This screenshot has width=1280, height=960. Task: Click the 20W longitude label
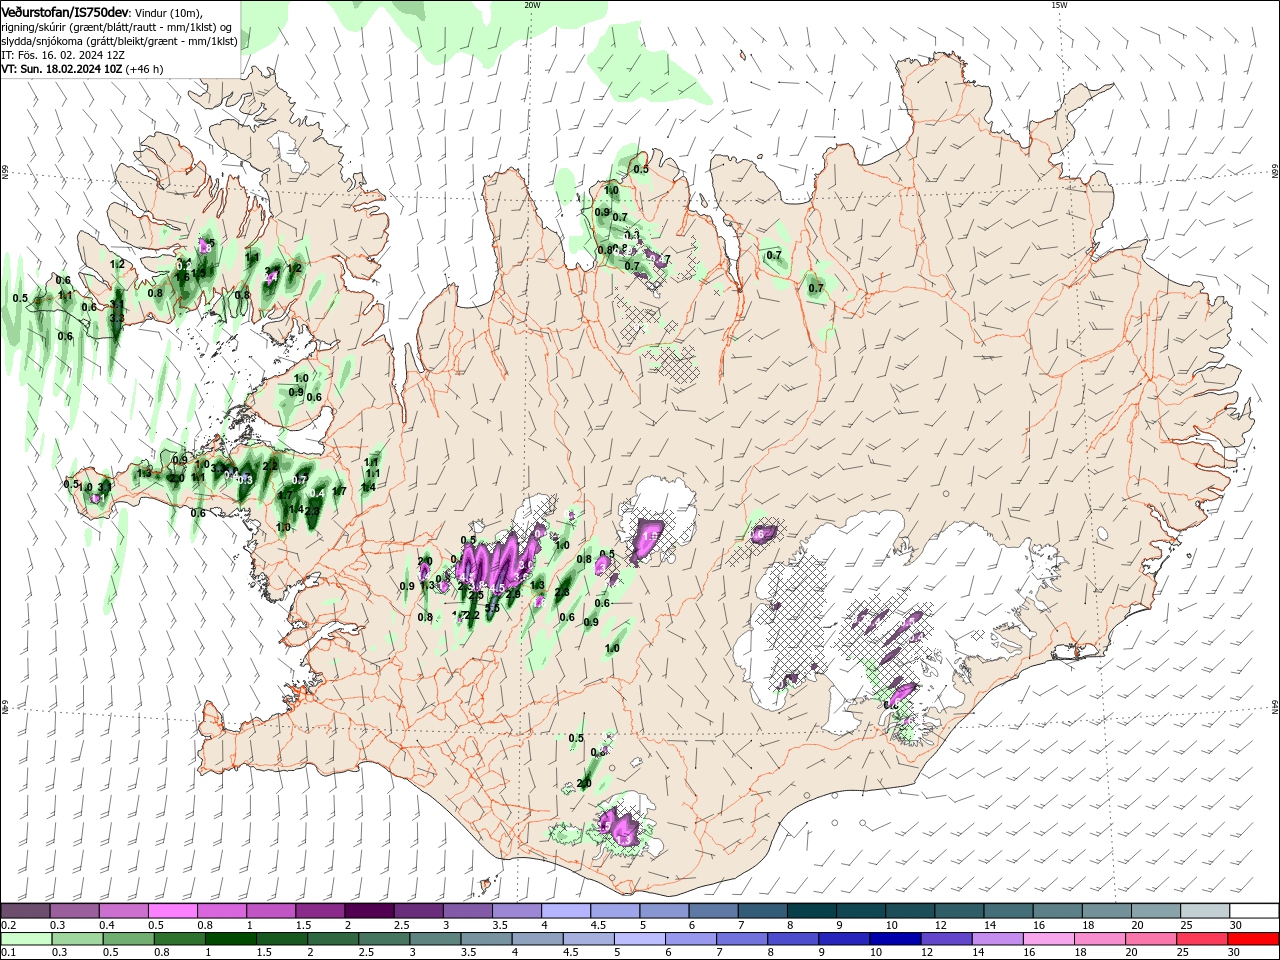pos(532,5)
